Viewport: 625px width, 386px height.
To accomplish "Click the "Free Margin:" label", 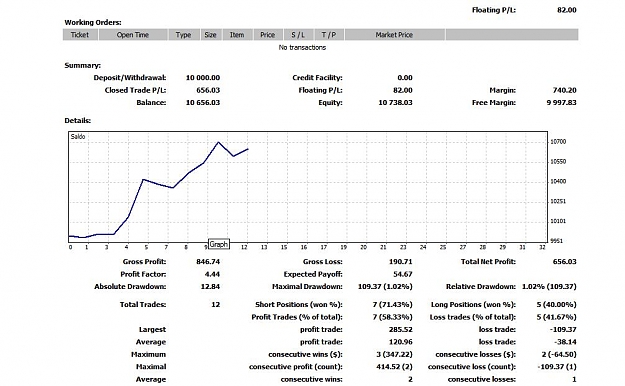I will click(494, 102).
